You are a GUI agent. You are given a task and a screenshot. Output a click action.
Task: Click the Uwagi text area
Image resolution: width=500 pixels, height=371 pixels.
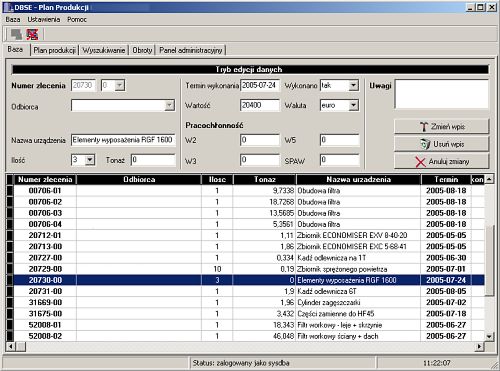(441, 94)
